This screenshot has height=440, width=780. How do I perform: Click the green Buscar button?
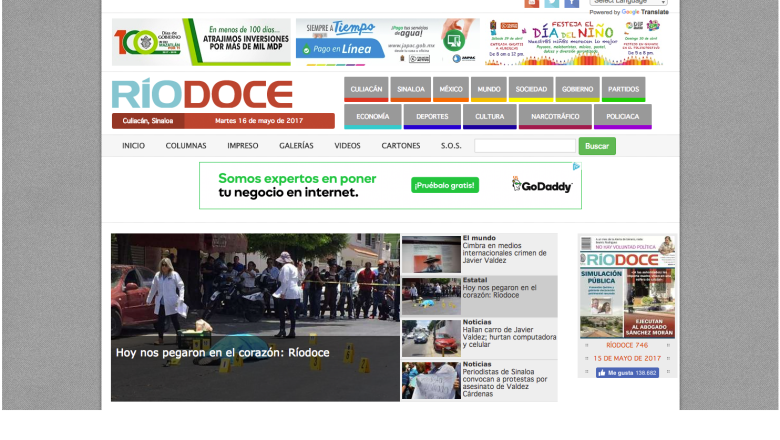click(597, 146)
